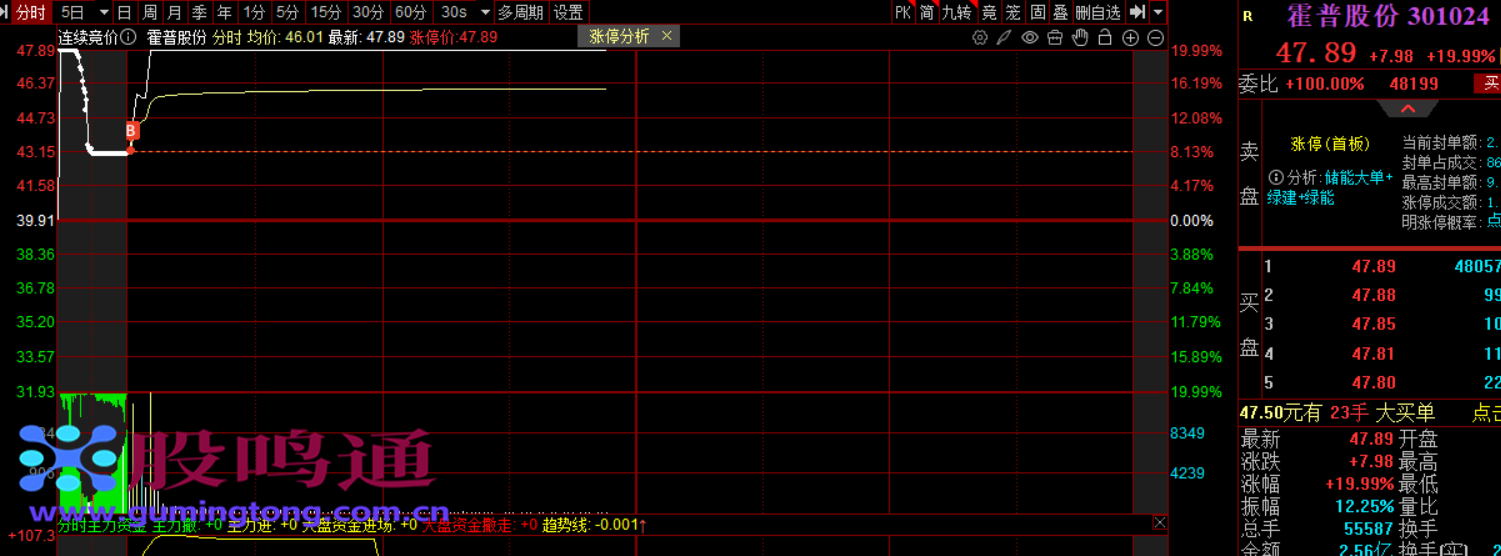Open the top toolbar overflow dropdown arrow
Image resolution: width=1501 pixels, height=556 pixels.
(1158, 13)
